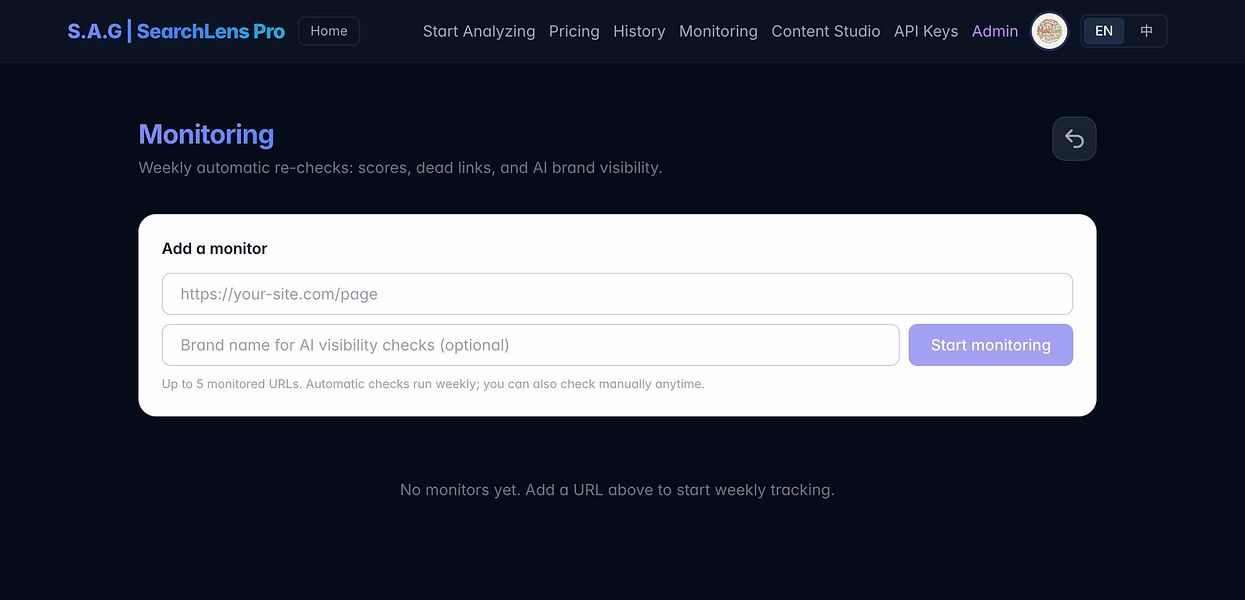Screen dimensions: 1245x600
Task: Go to Pricing page
Action: coord(574,31)
